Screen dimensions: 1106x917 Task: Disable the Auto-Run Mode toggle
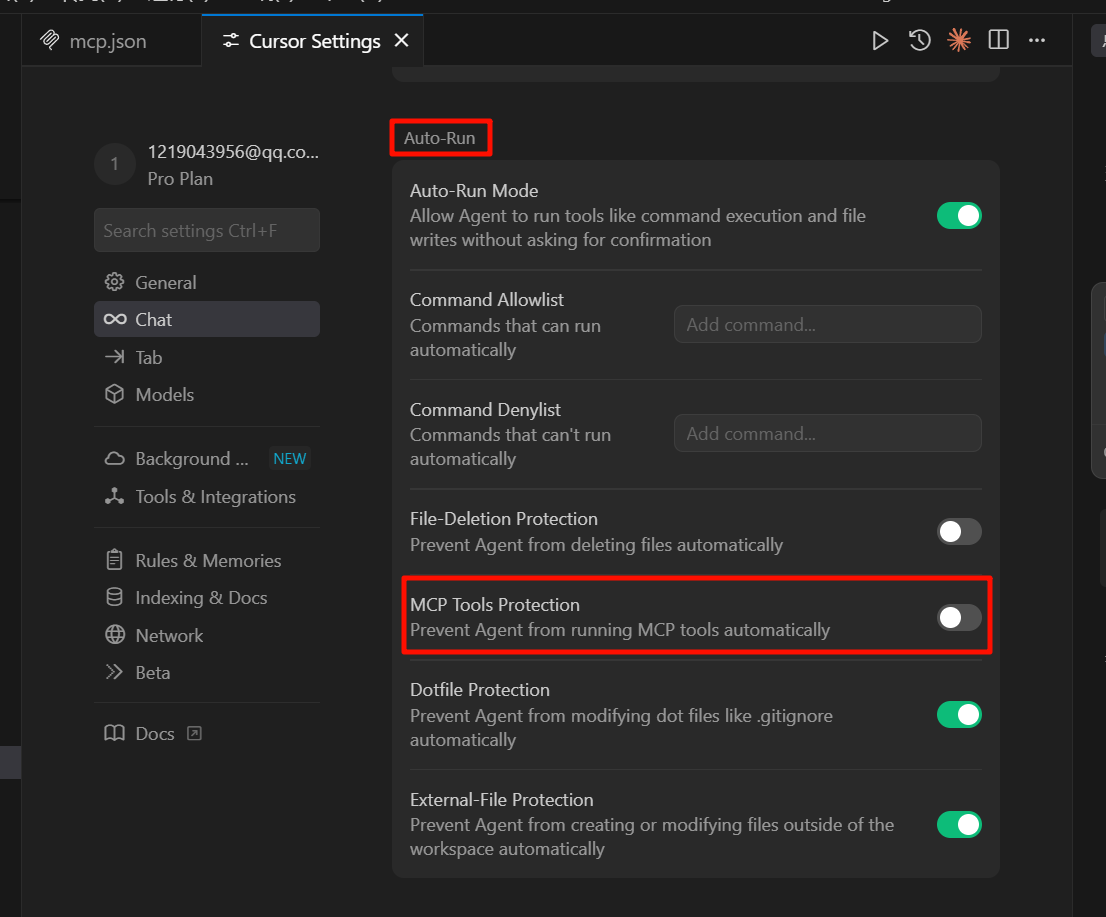[x=959, y=216]
